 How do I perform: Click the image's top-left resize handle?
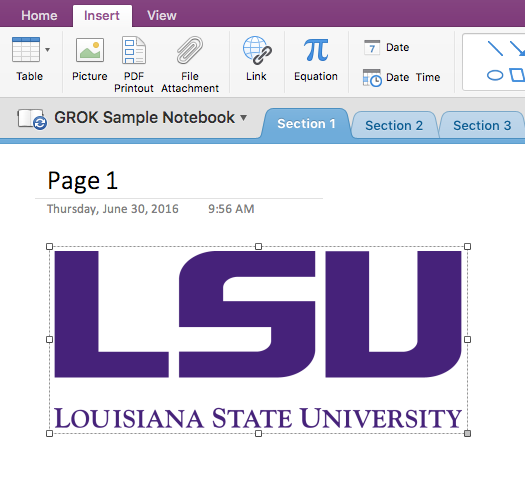pos(50,247)
